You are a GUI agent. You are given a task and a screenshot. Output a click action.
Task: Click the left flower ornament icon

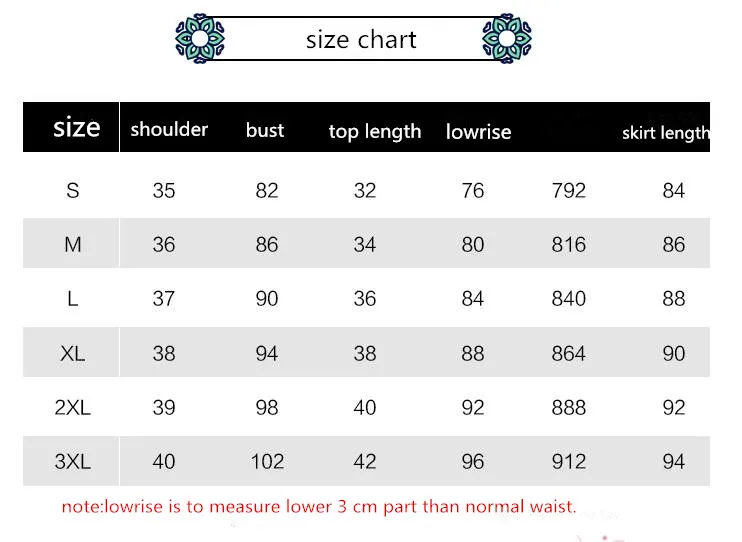point(200,38)
